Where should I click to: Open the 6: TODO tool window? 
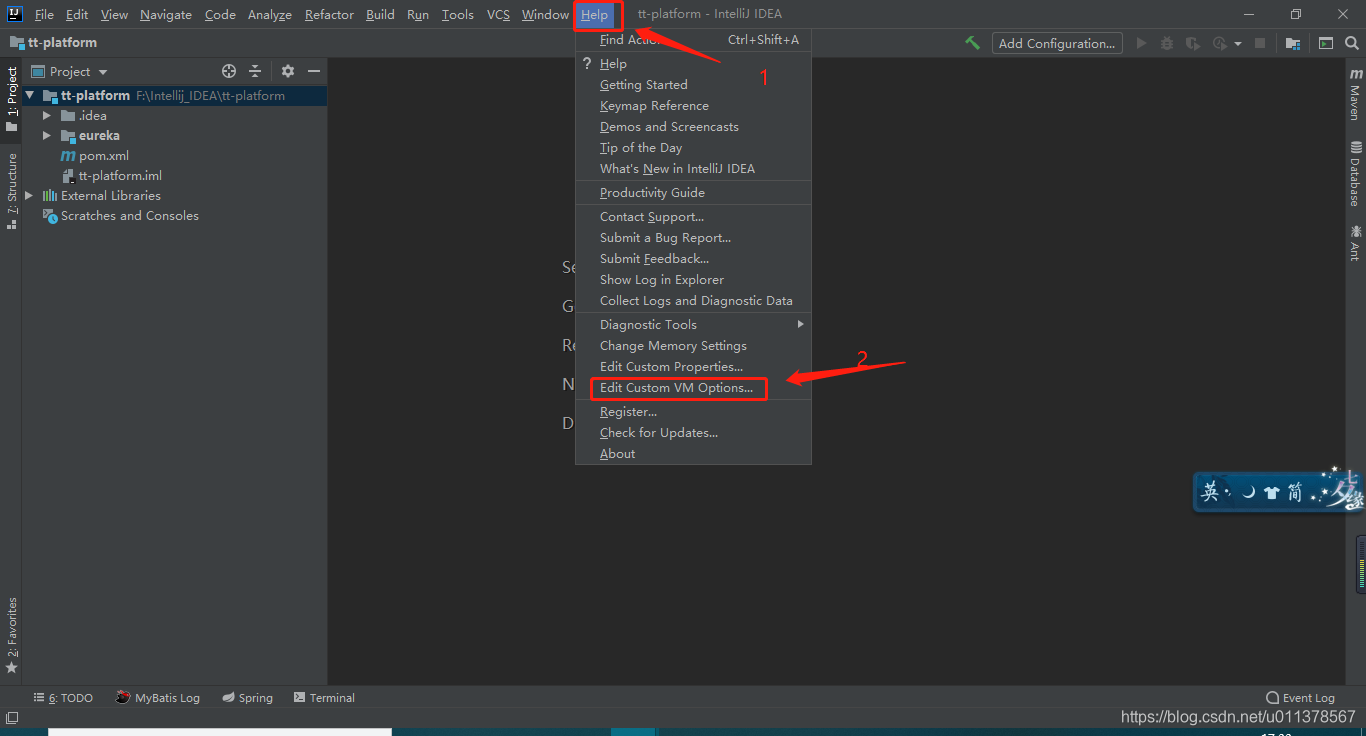tap(63, 698)
